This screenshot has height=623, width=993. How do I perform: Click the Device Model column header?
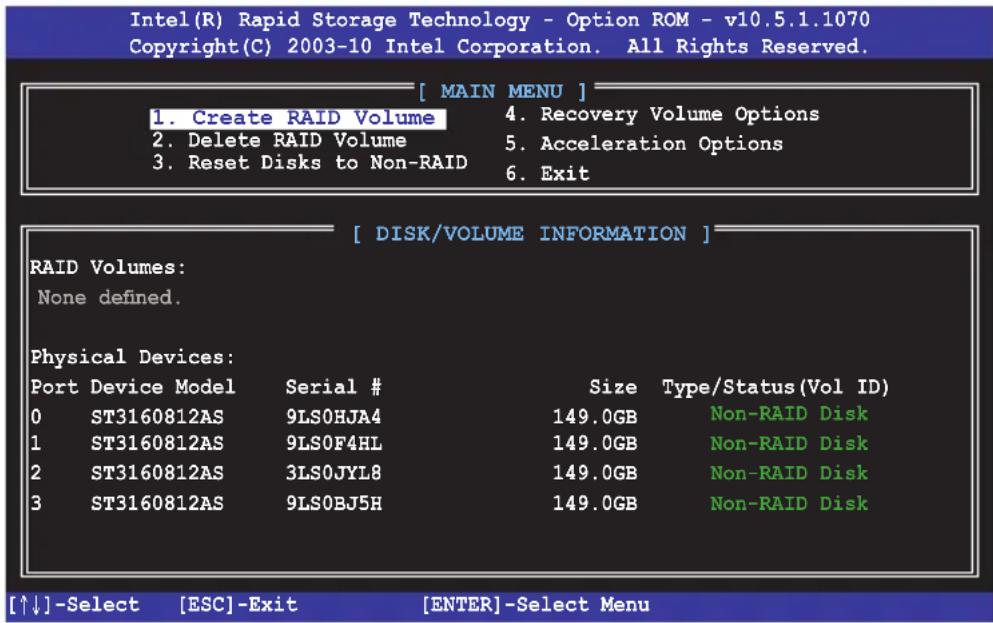163,387
